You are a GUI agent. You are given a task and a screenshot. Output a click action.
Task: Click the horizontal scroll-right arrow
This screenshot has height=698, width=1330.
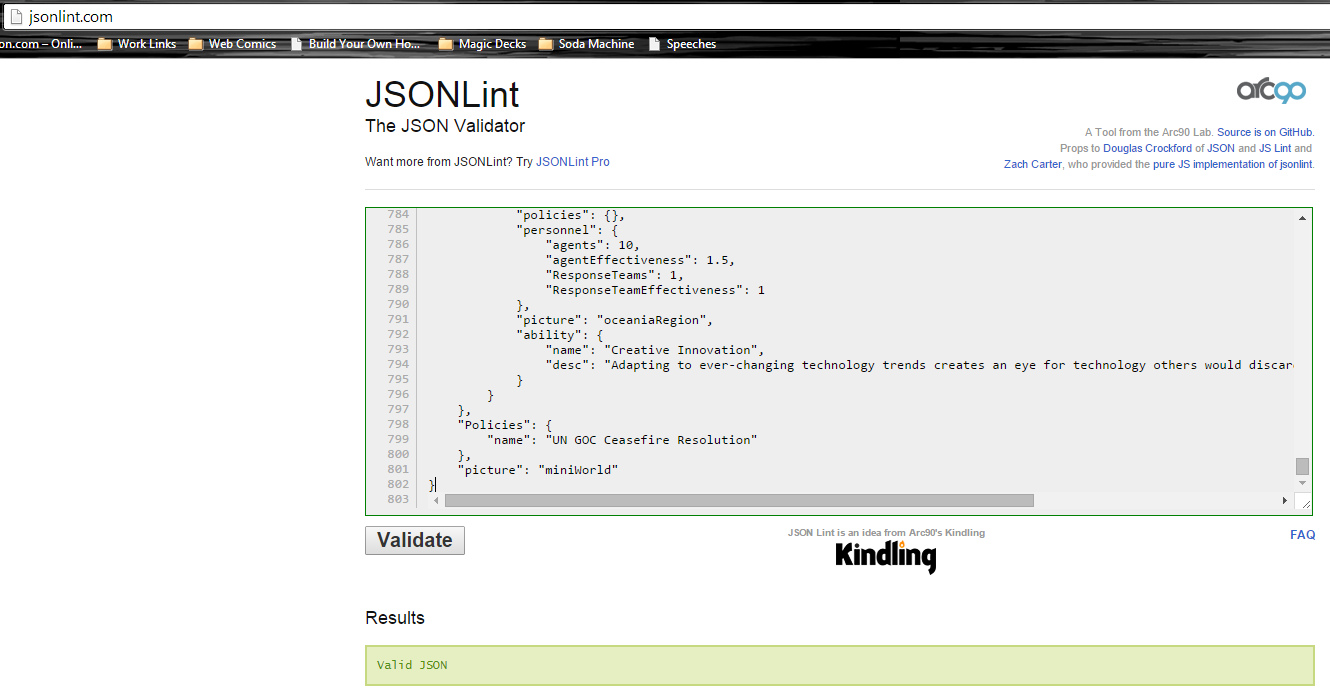tap(1285, 500)
